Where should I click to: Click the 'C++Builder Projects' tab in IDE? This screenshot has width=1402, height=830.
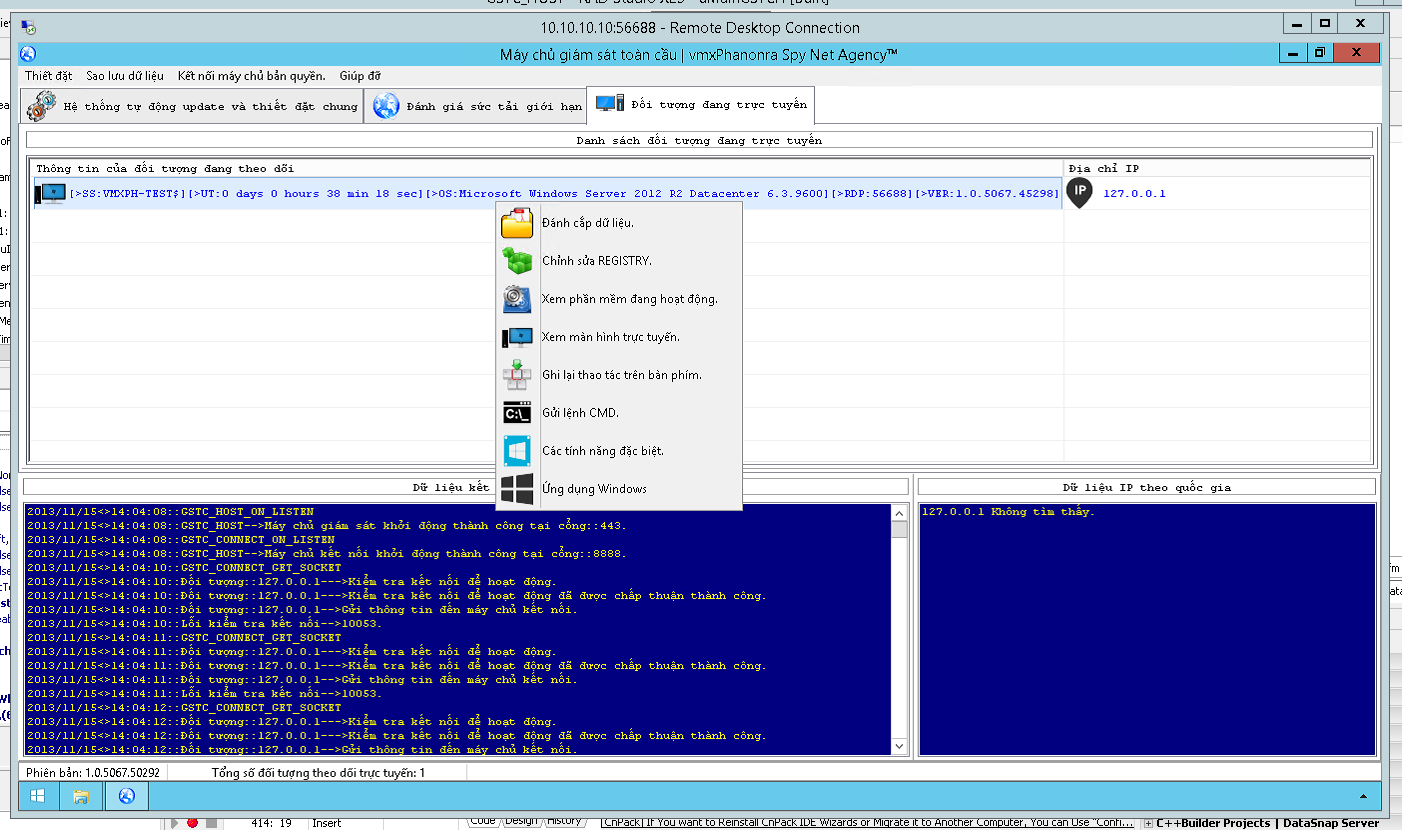coord(1213,823)
